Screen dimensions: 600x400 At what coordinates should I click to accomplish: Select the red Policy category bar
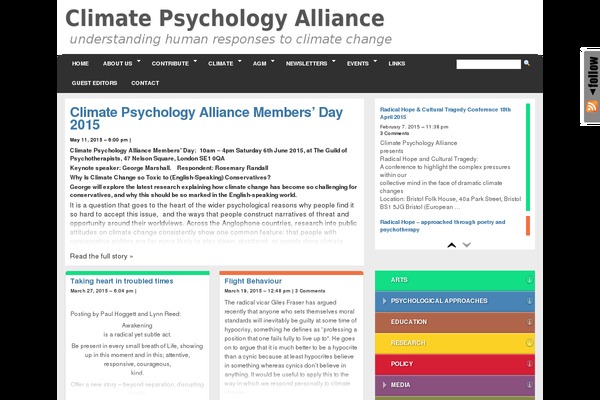(x=455, y=364)
